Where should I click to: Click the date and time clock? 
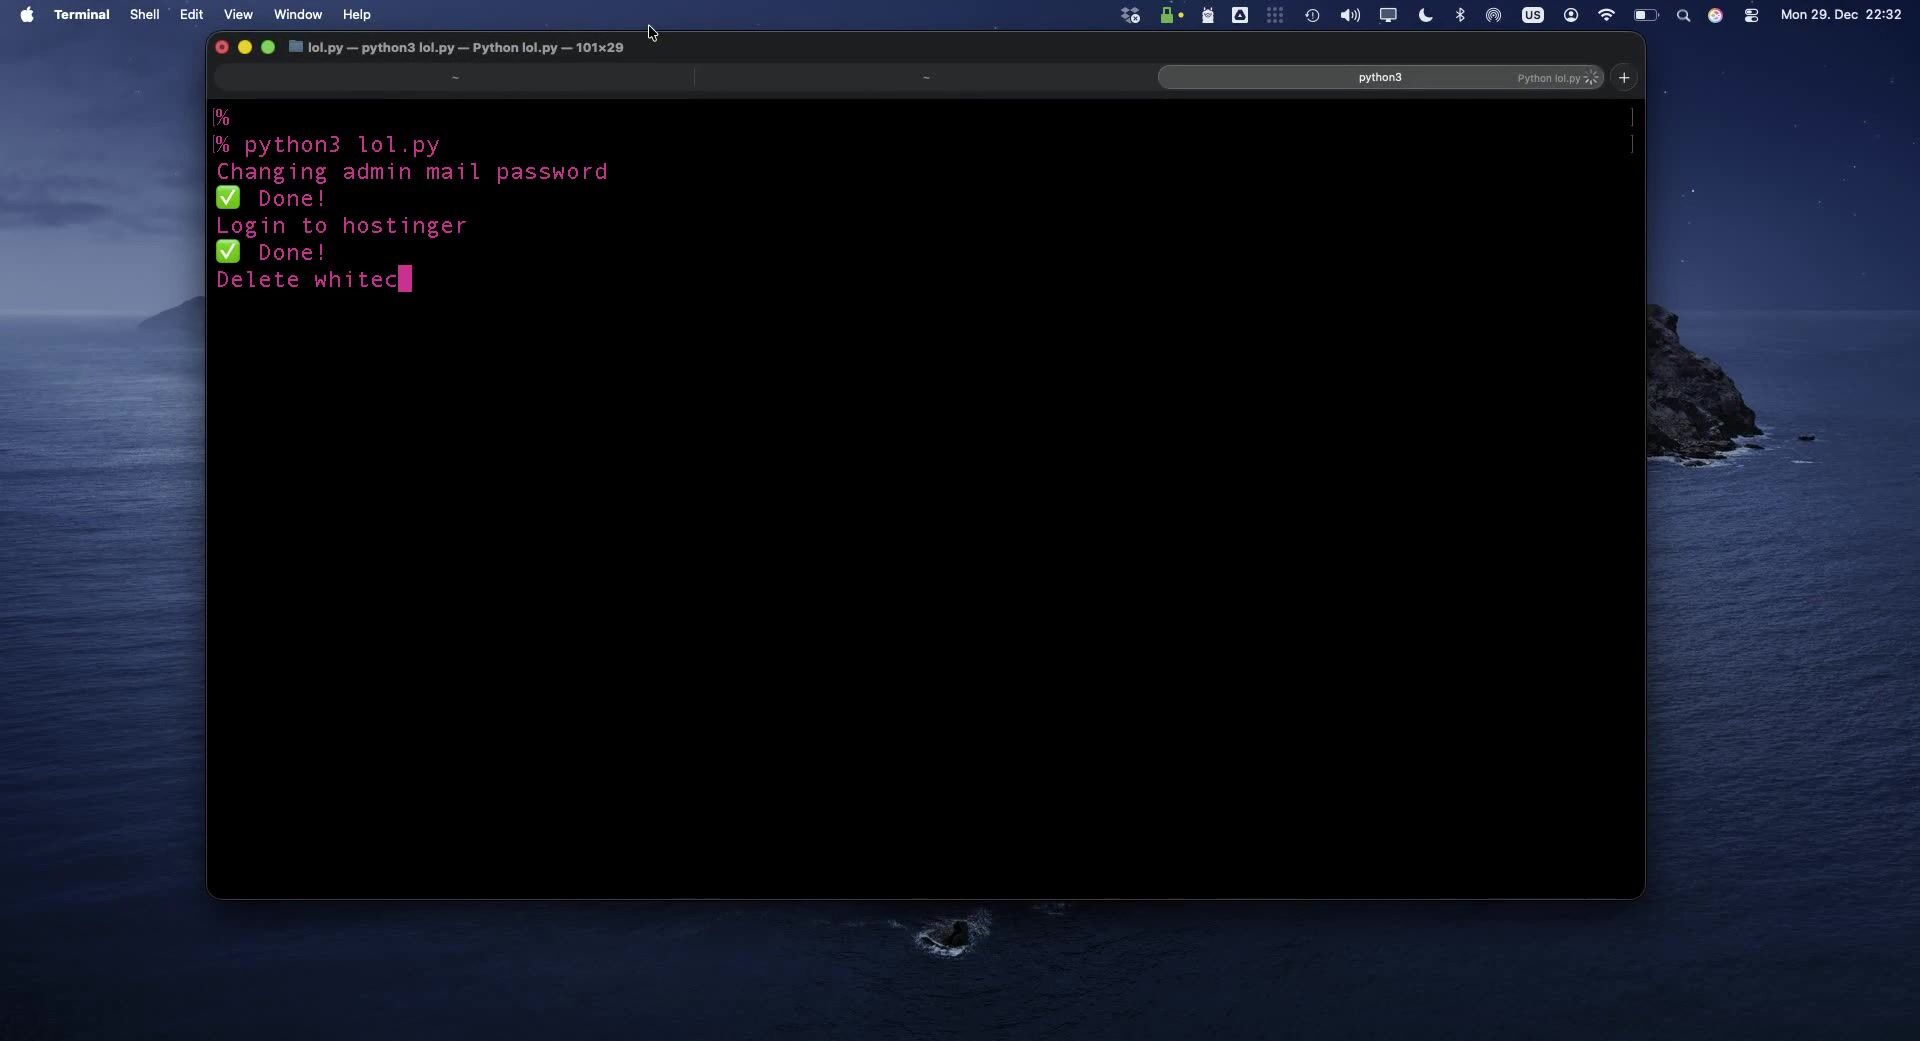click(x=1840, y=15)
